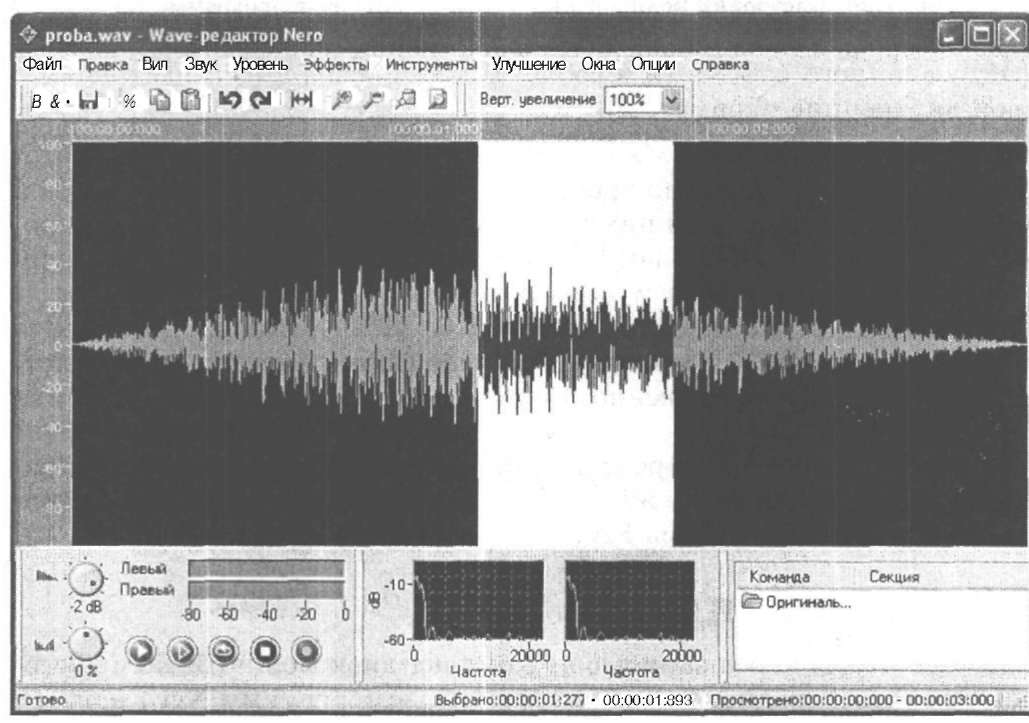Viewport: 1029px width, 723px height.
Task: Start recording with the Record button
Action: tap(306, 651)
